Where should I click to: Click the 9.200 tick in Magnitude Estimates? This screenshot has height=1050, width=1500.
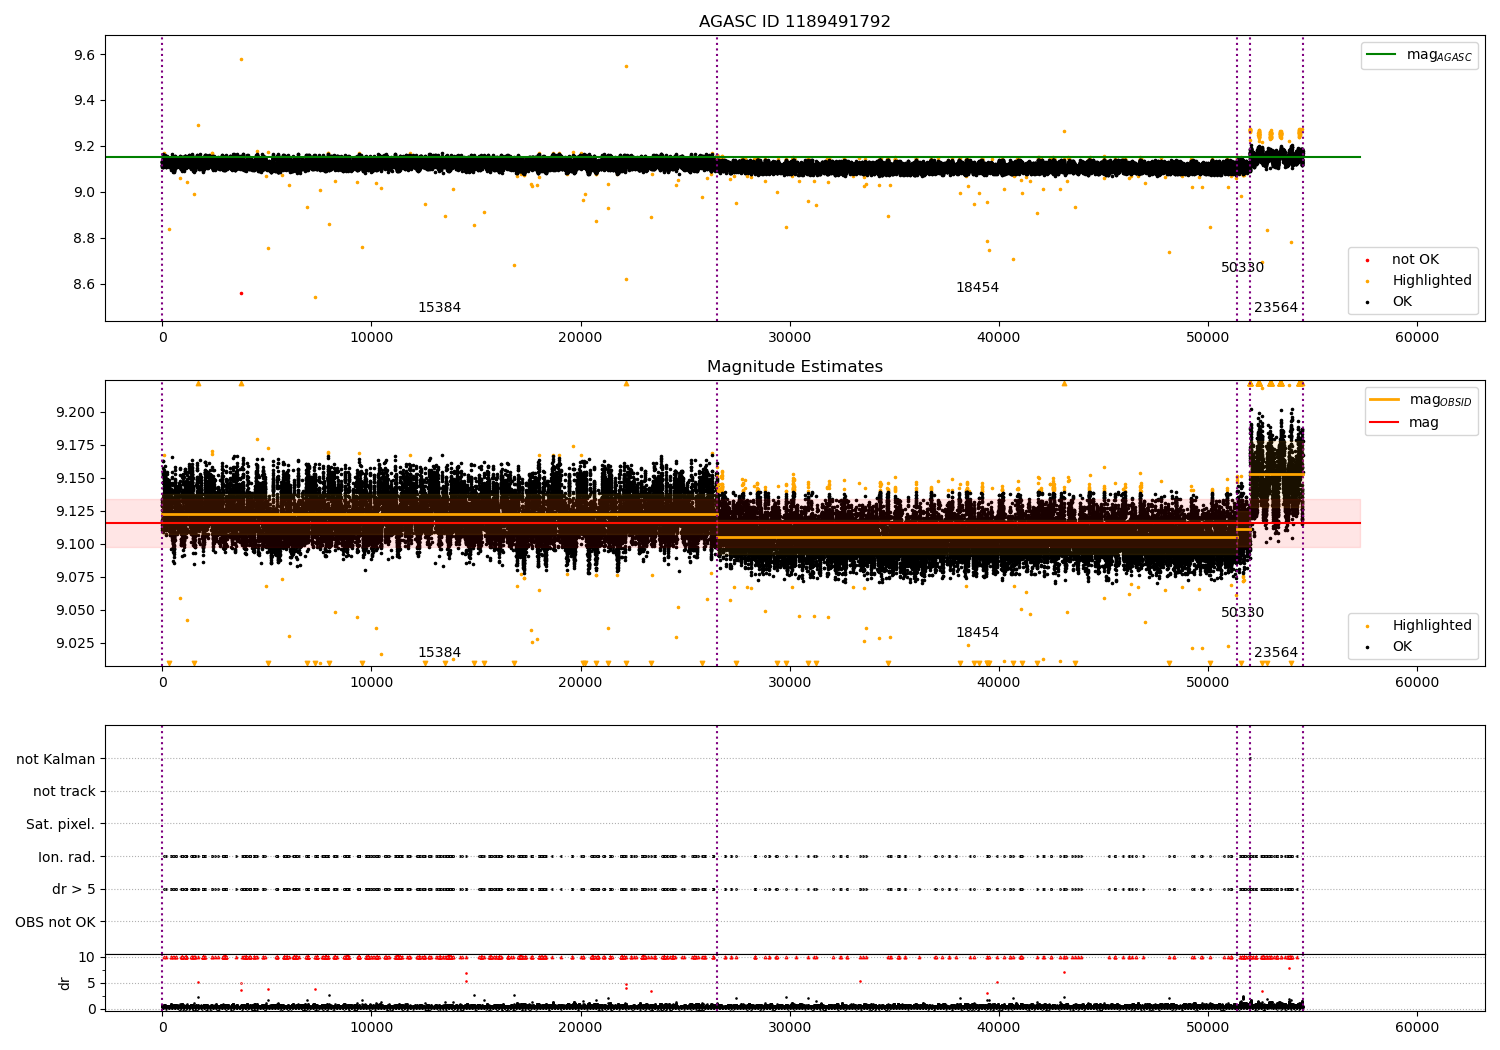tap(76, 412)
